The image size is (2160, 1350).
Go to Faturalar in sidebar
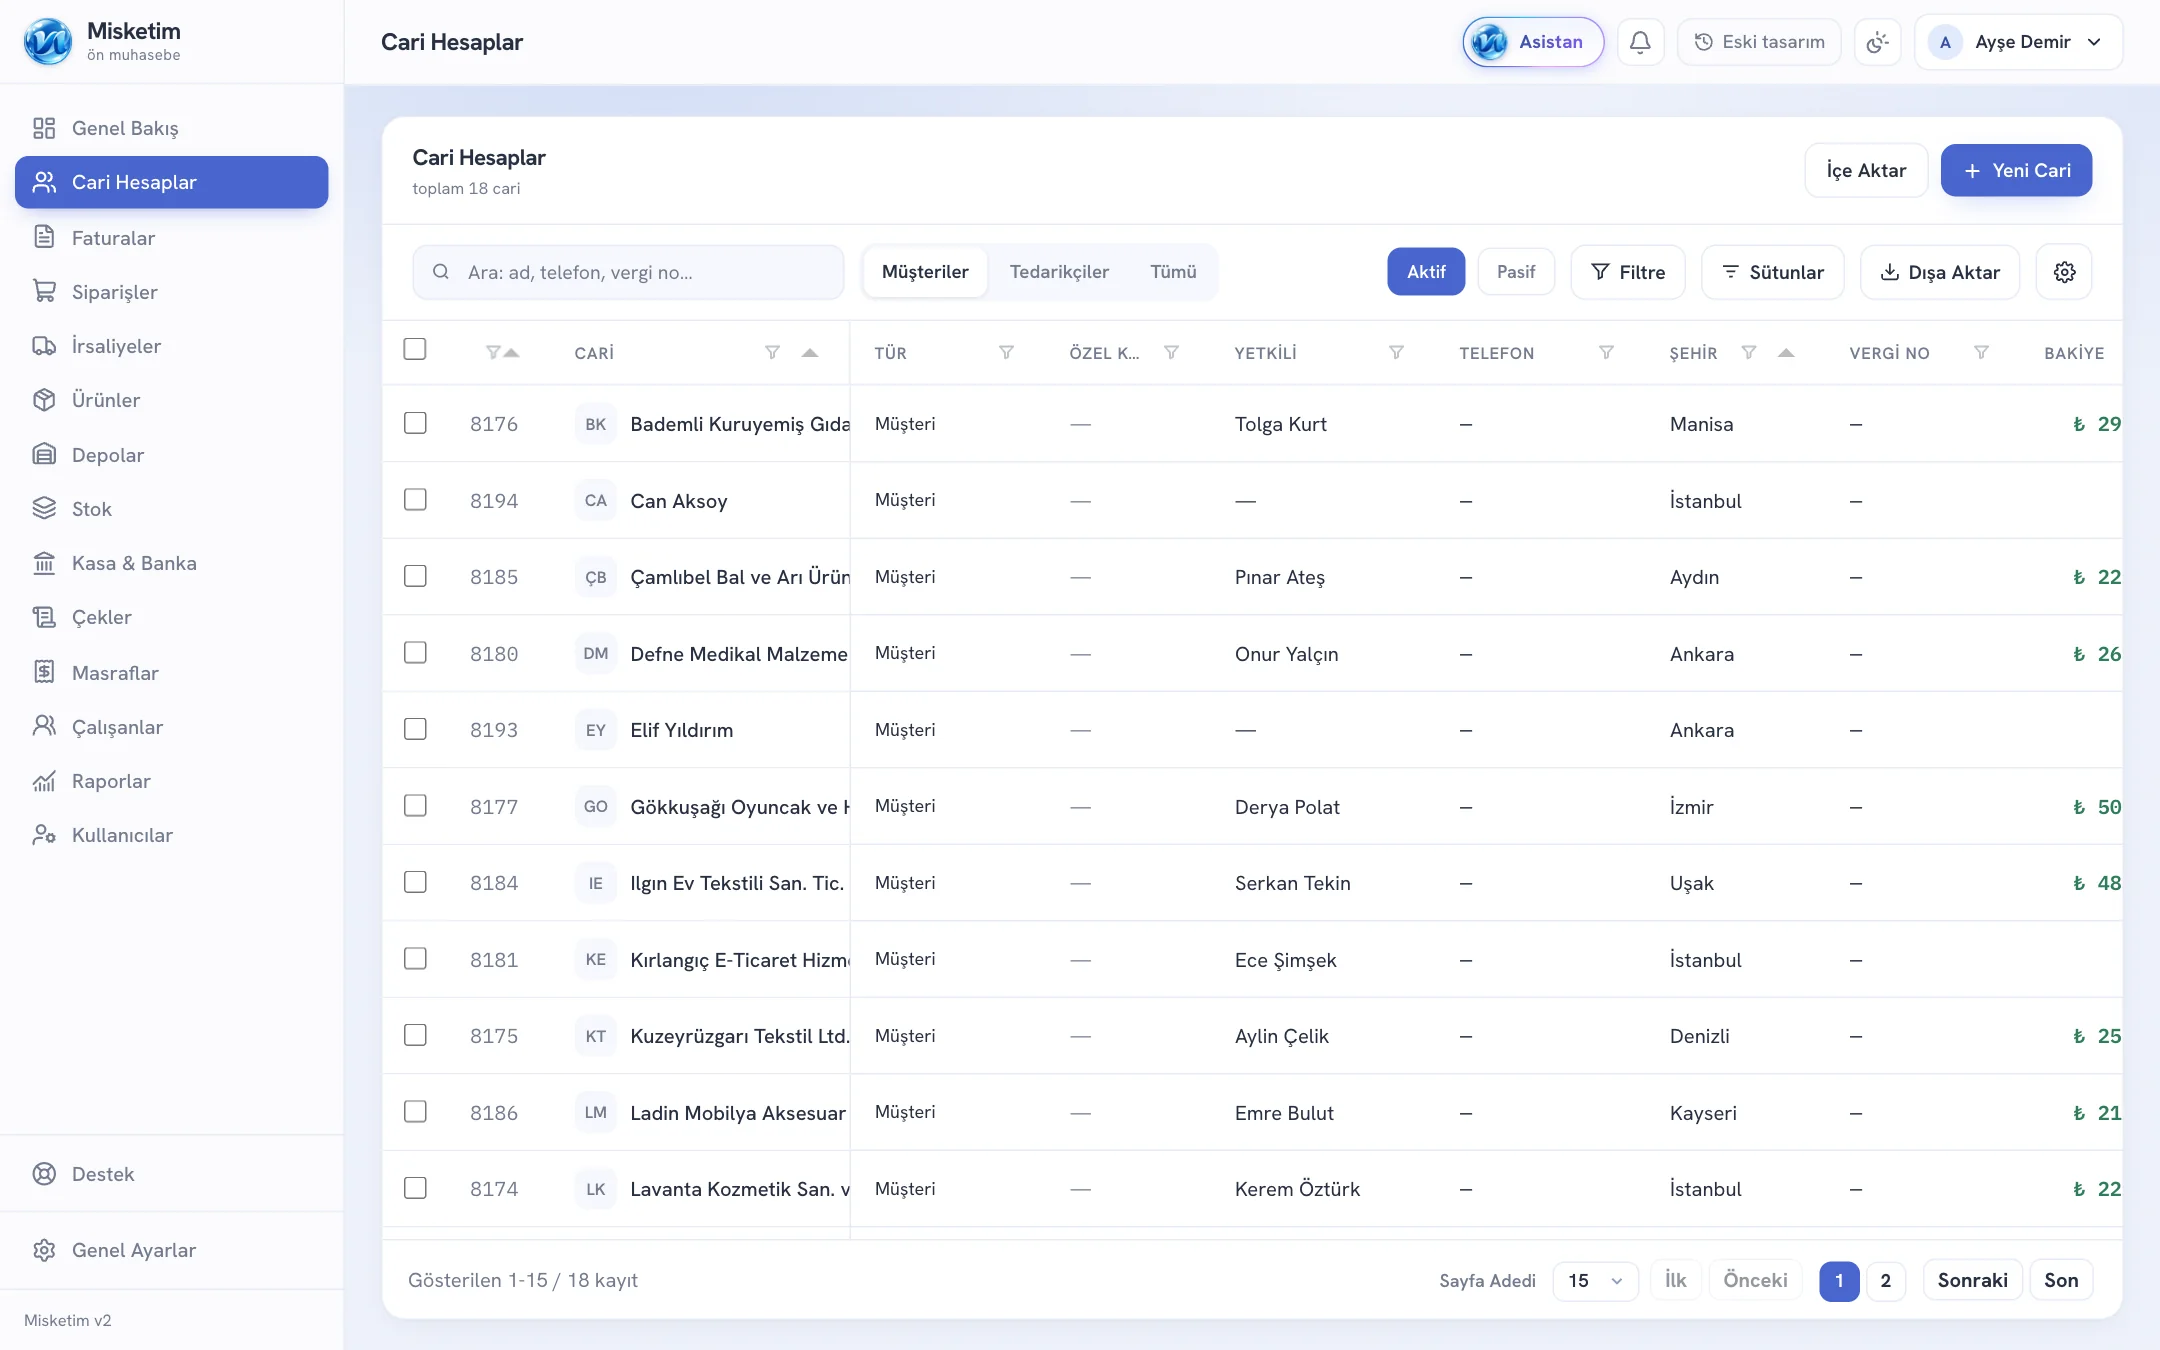click(171, 238)
